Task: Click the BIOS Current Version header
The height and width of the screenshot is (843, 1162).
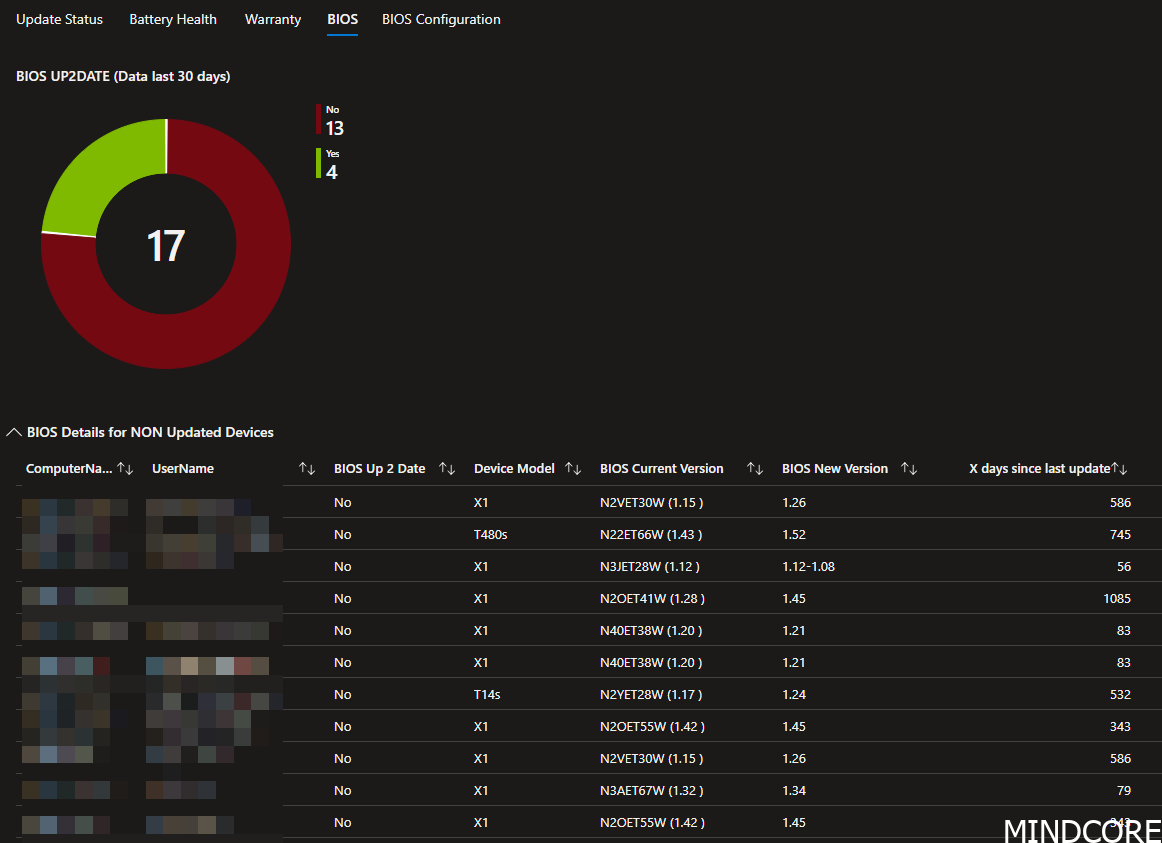Action: pos(662,468)
